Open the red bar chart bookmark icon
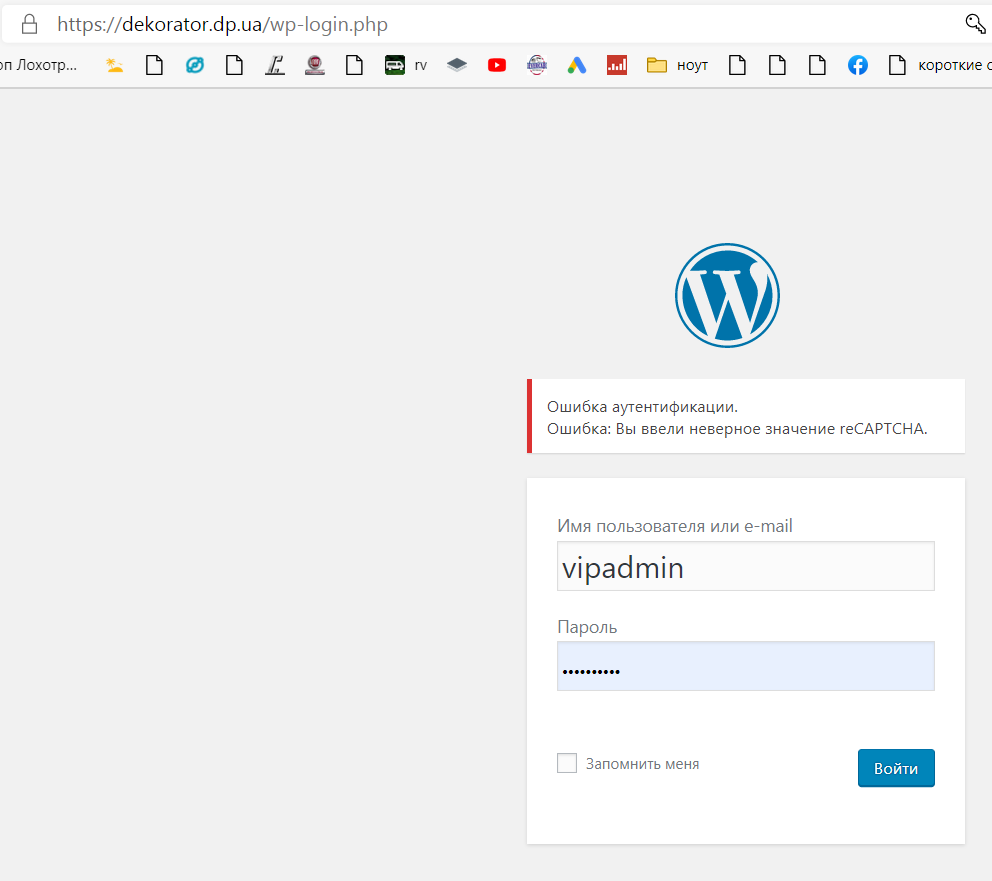 617,65
